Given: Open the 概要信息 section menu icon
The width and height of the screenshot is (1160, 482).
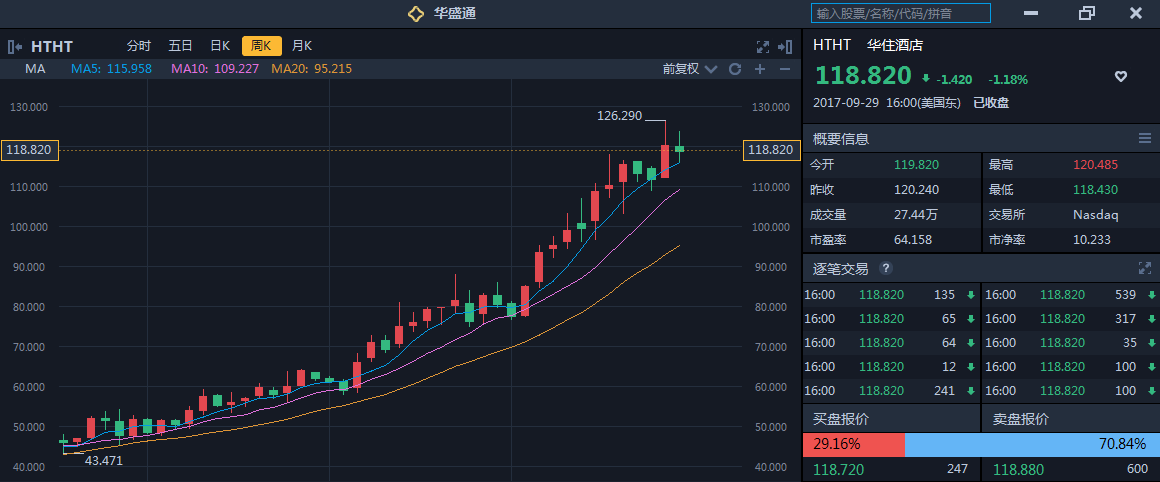Looking at the screenshot, I should [x=1144, y=138].
